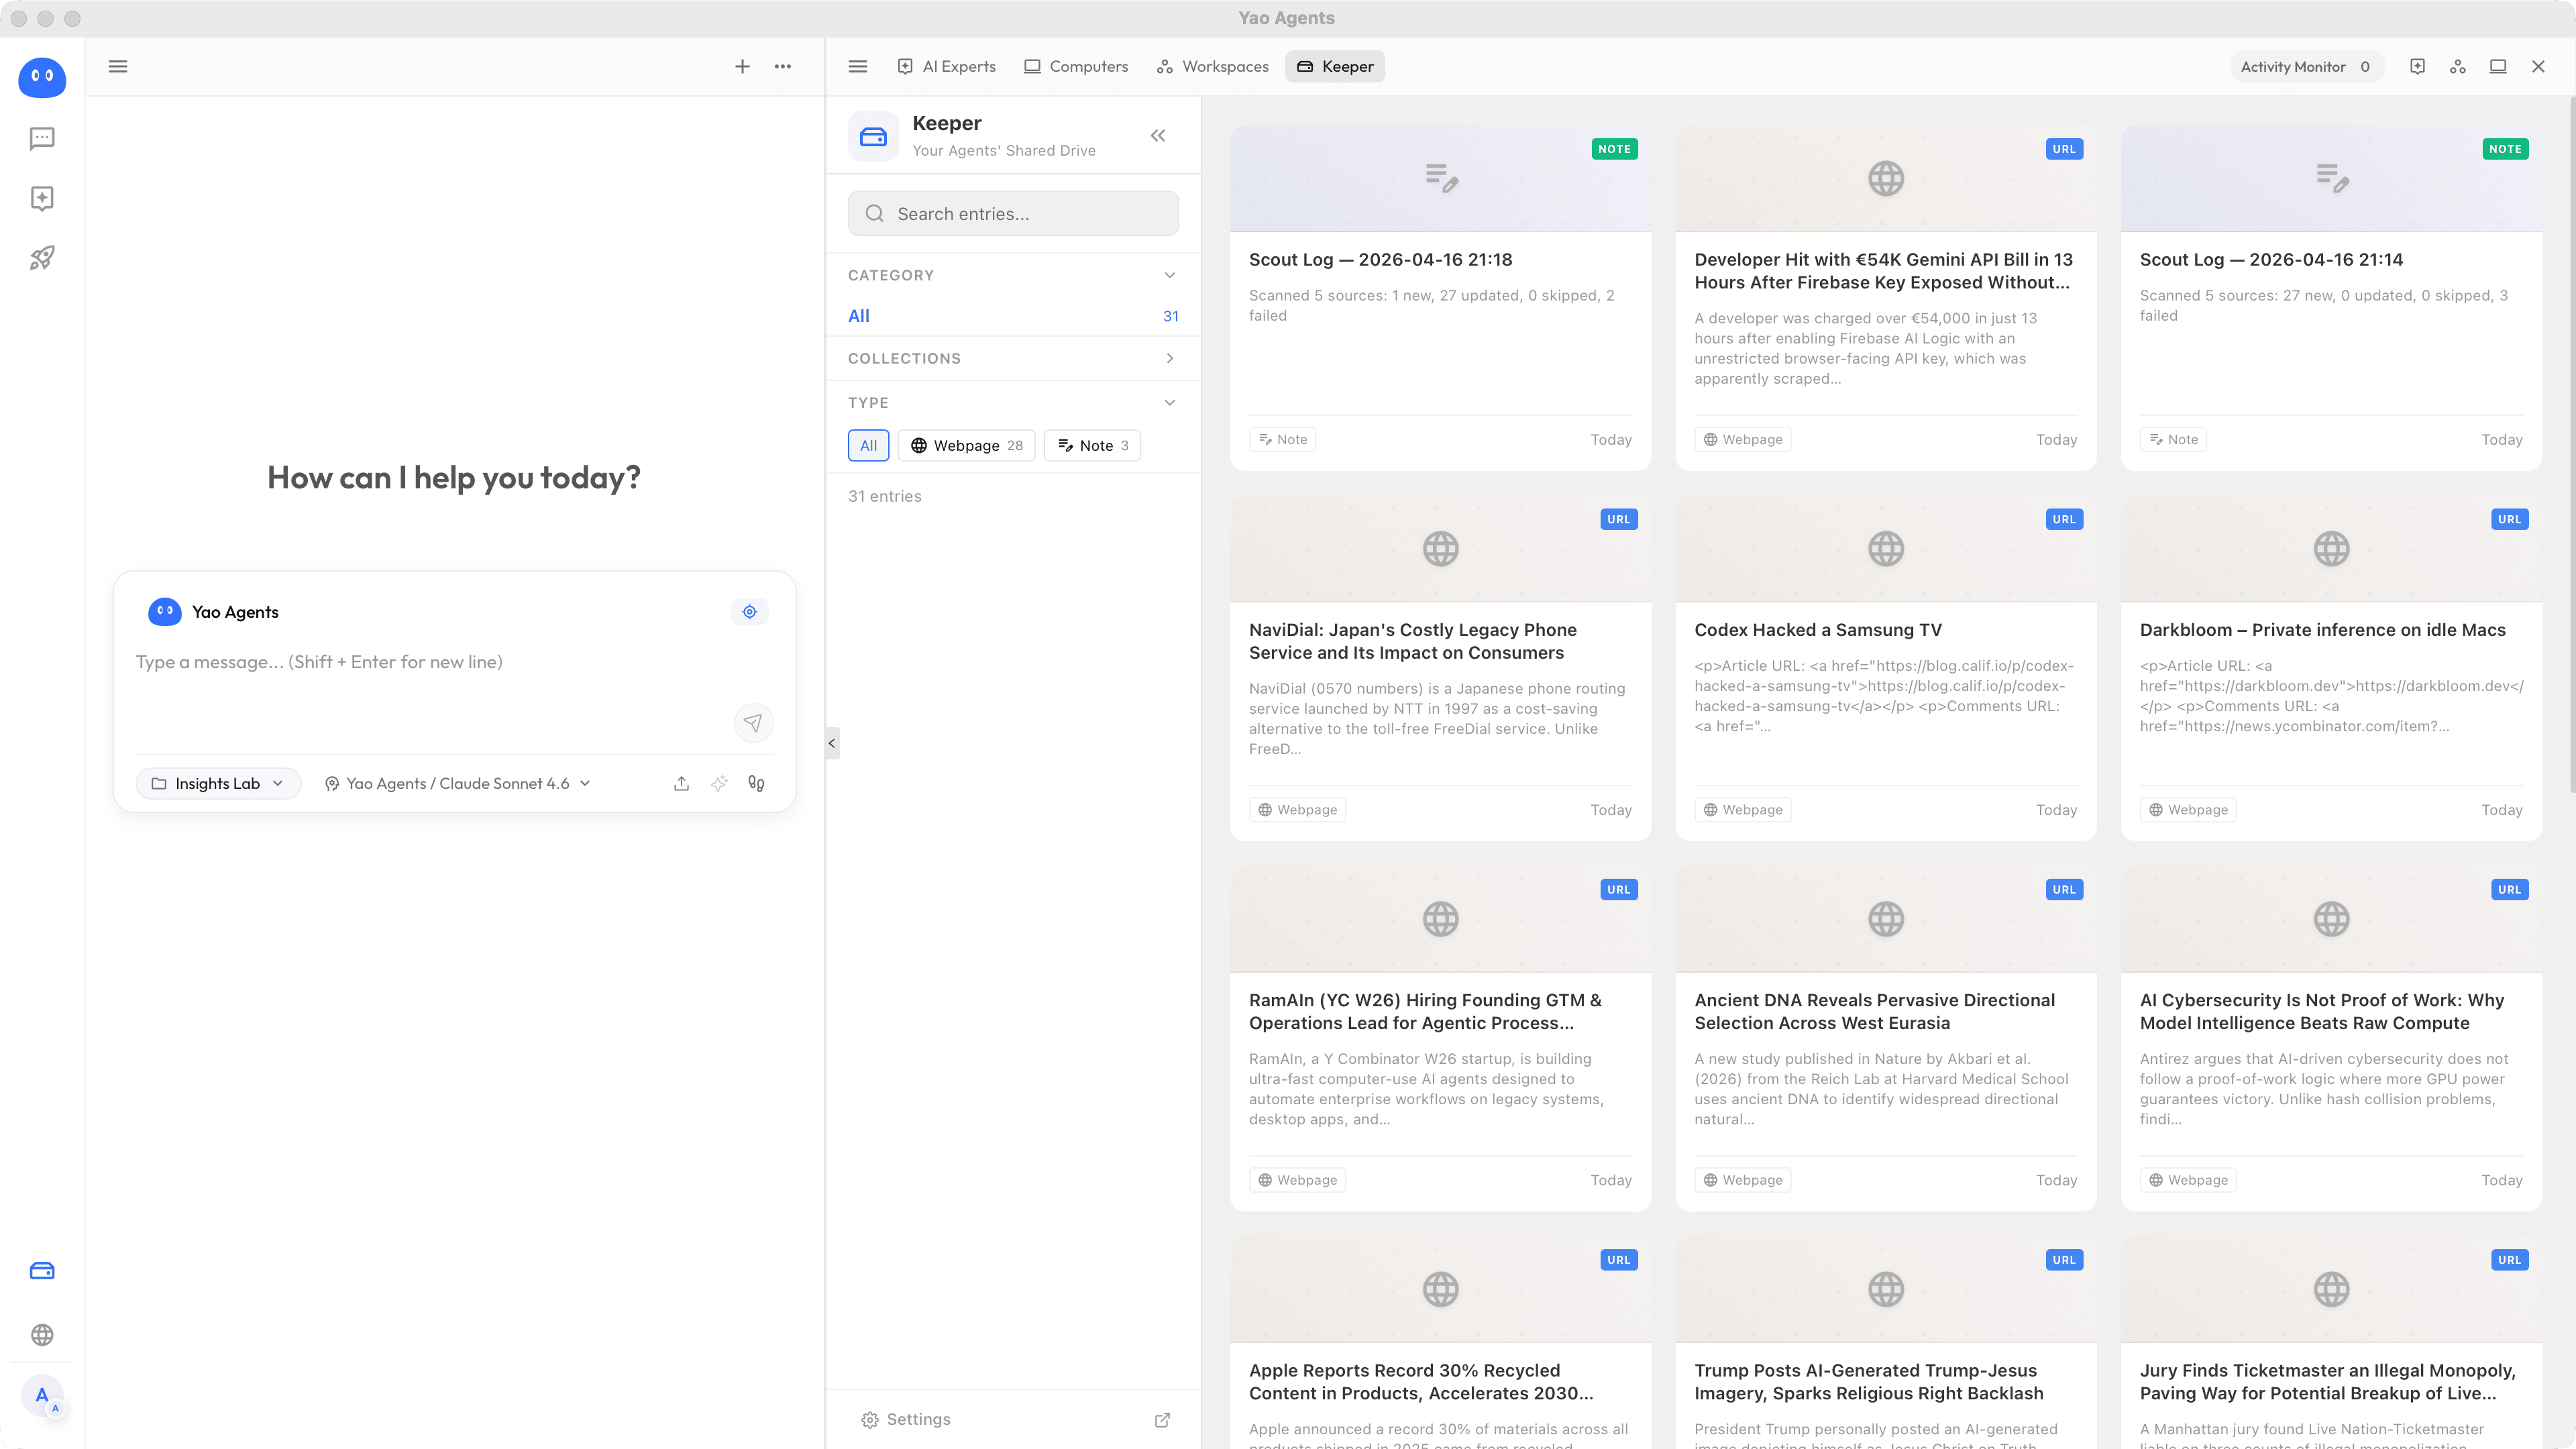Click the panel divider collapse arrow

coord(832,743)
